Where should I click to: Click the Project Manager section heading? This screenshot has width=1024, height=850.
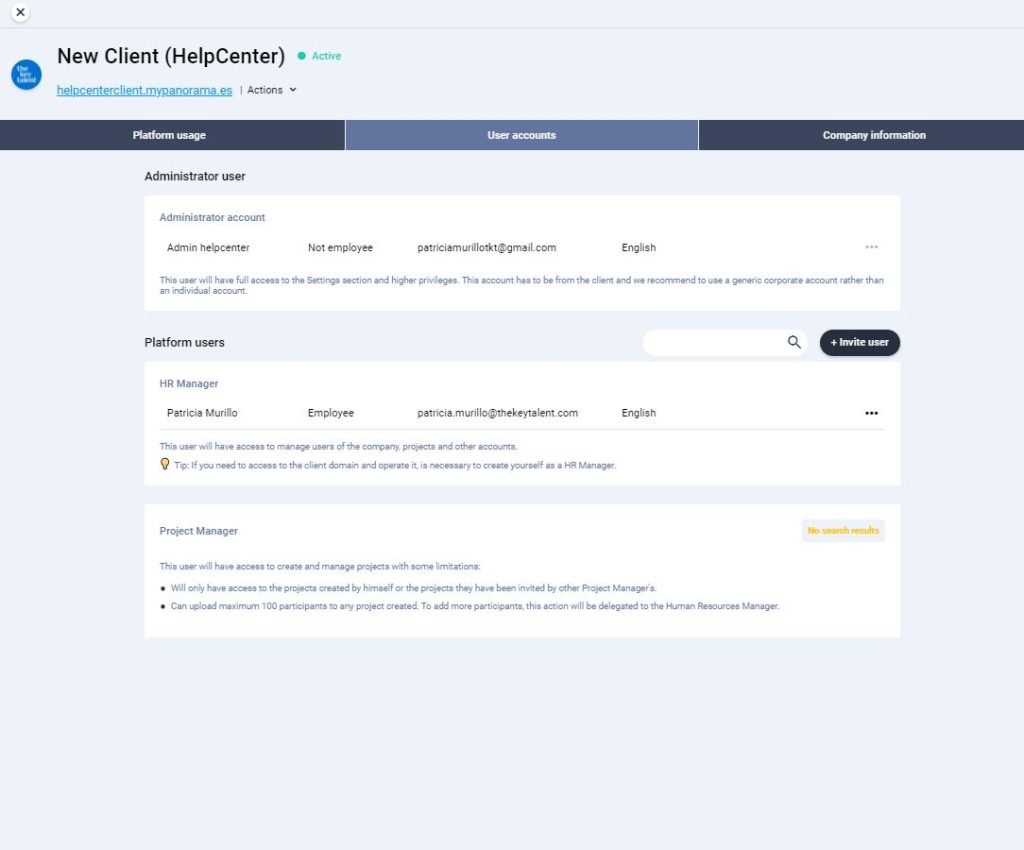198,531
